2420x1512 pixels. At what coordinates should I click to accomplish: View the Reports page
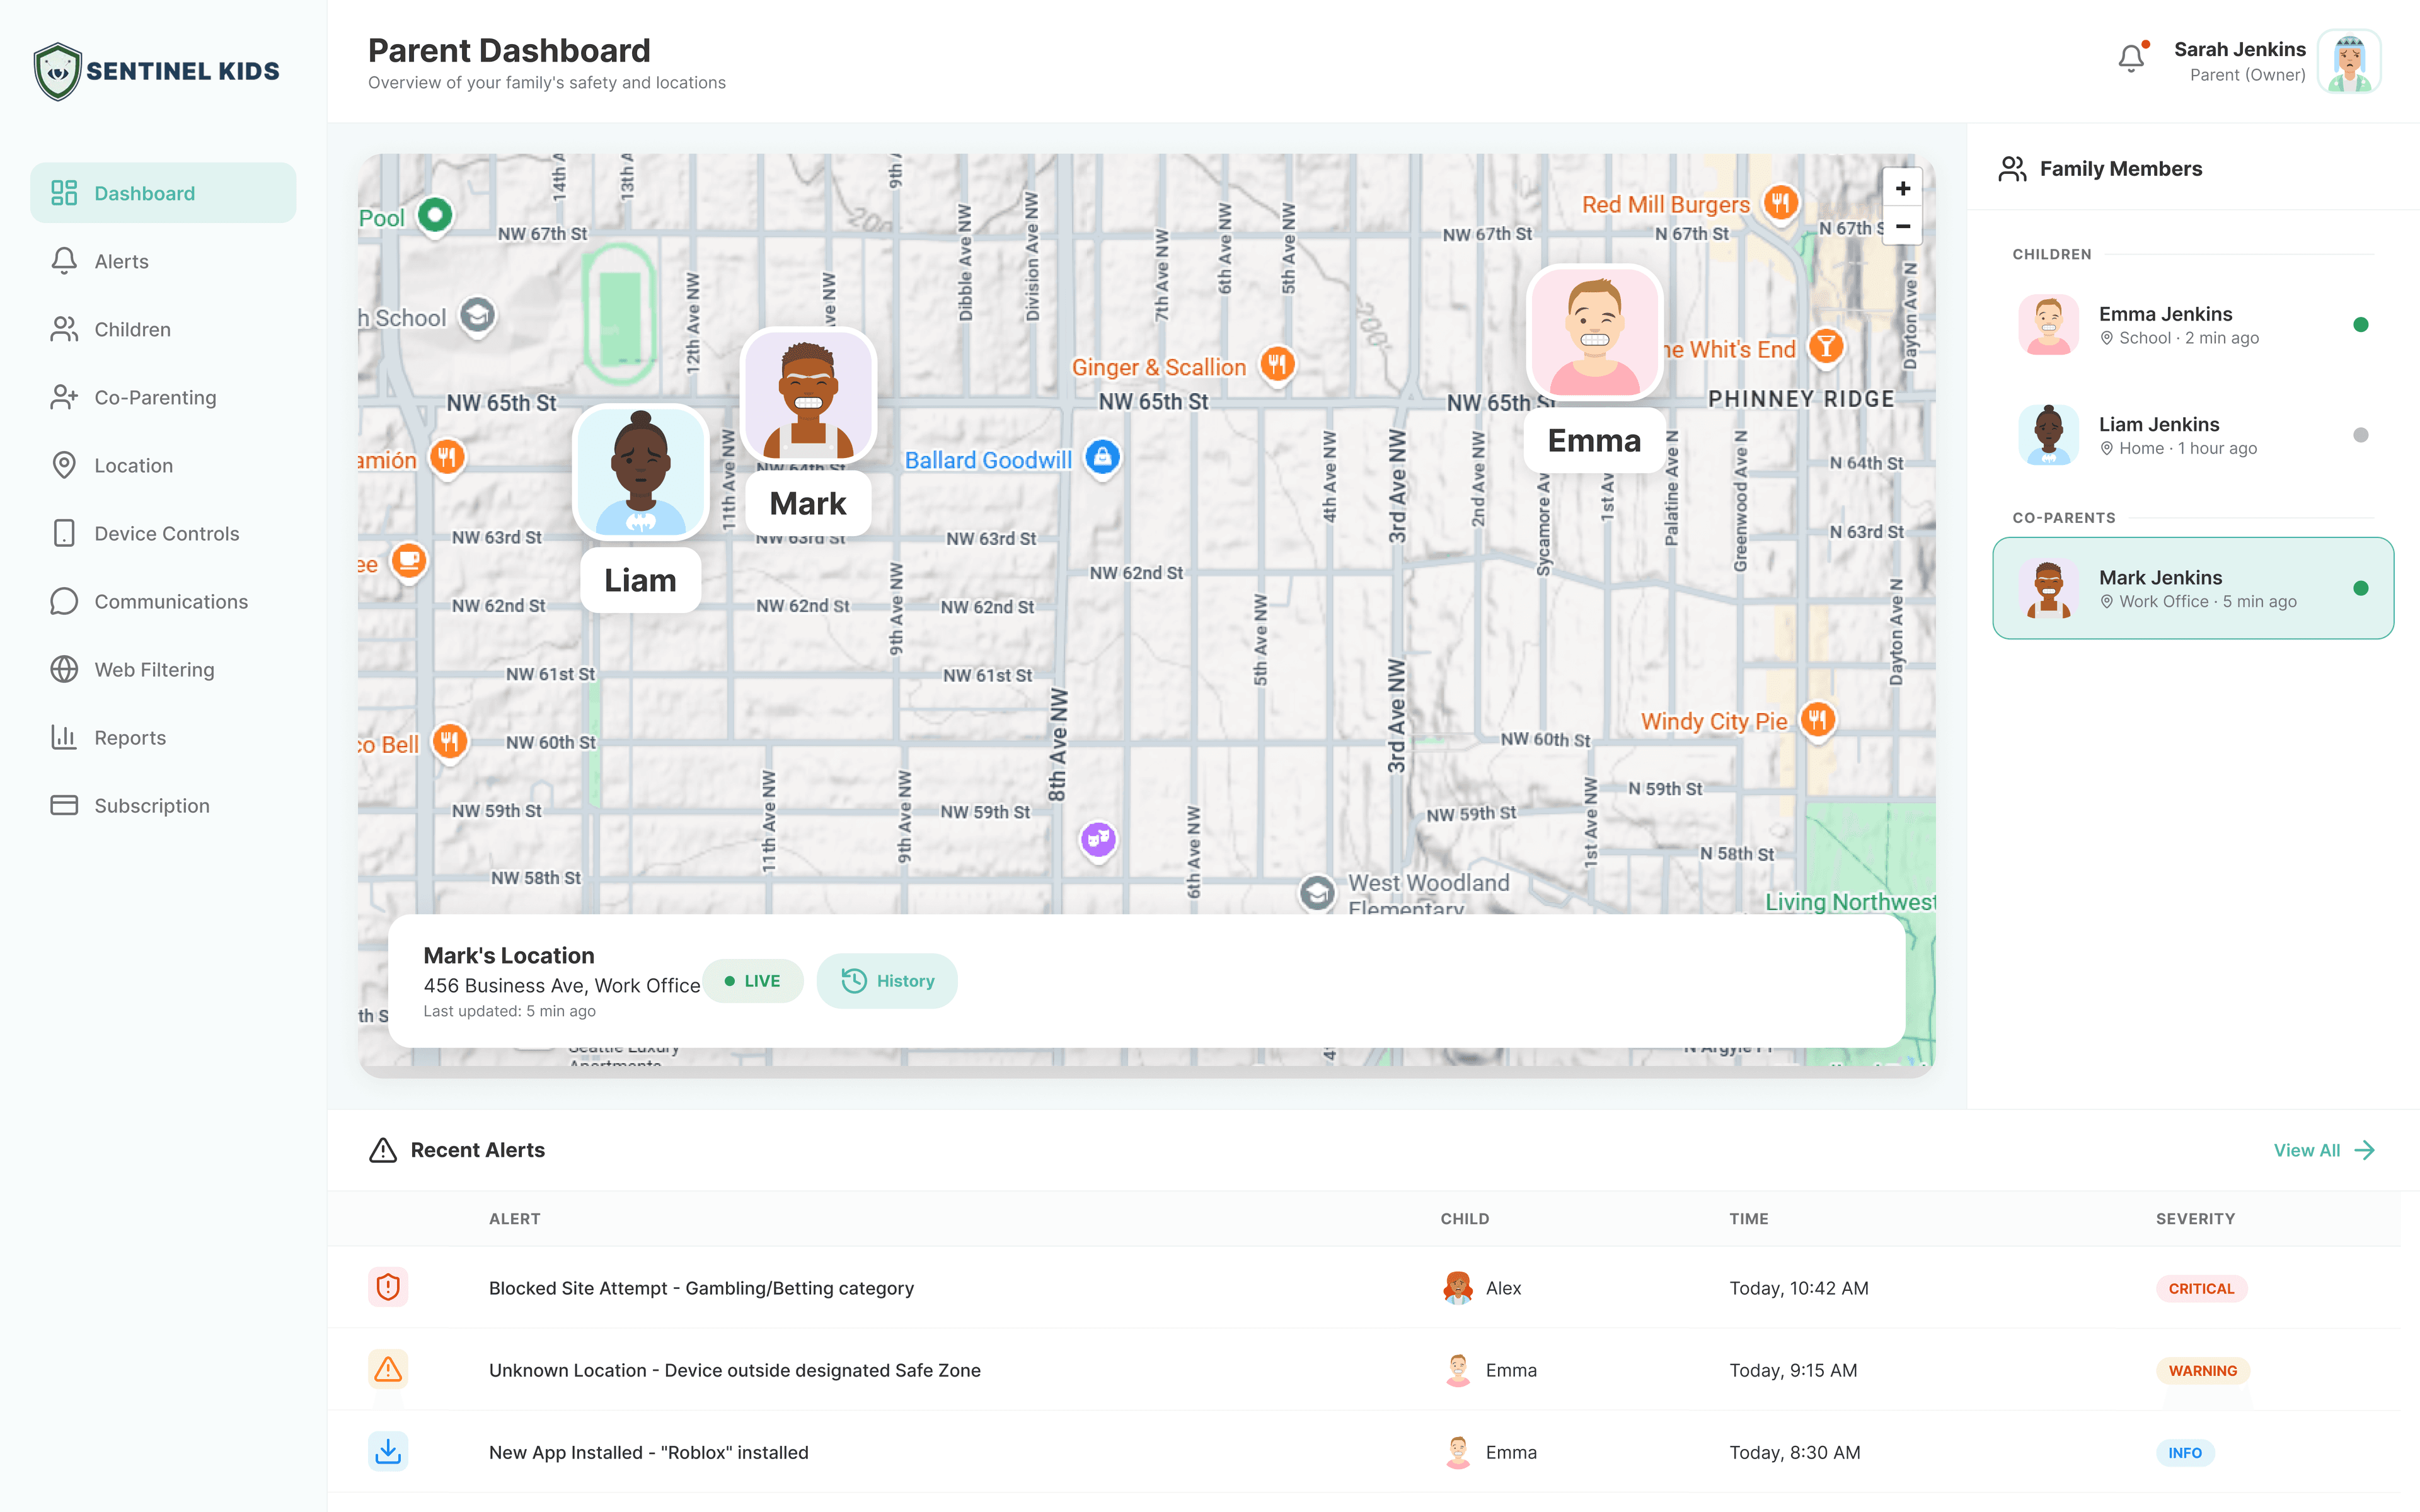pyautogui.click(x=163, y=737)
